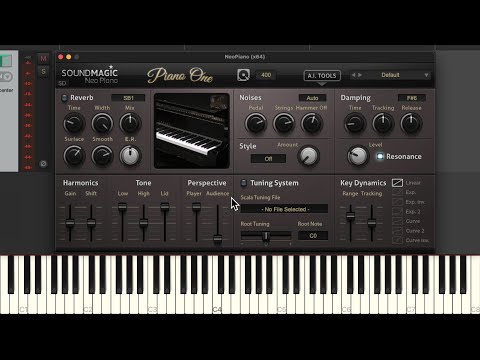The image size is (480, 360).
Task: Click the Piano One logo
Action: tap(180, 75)
